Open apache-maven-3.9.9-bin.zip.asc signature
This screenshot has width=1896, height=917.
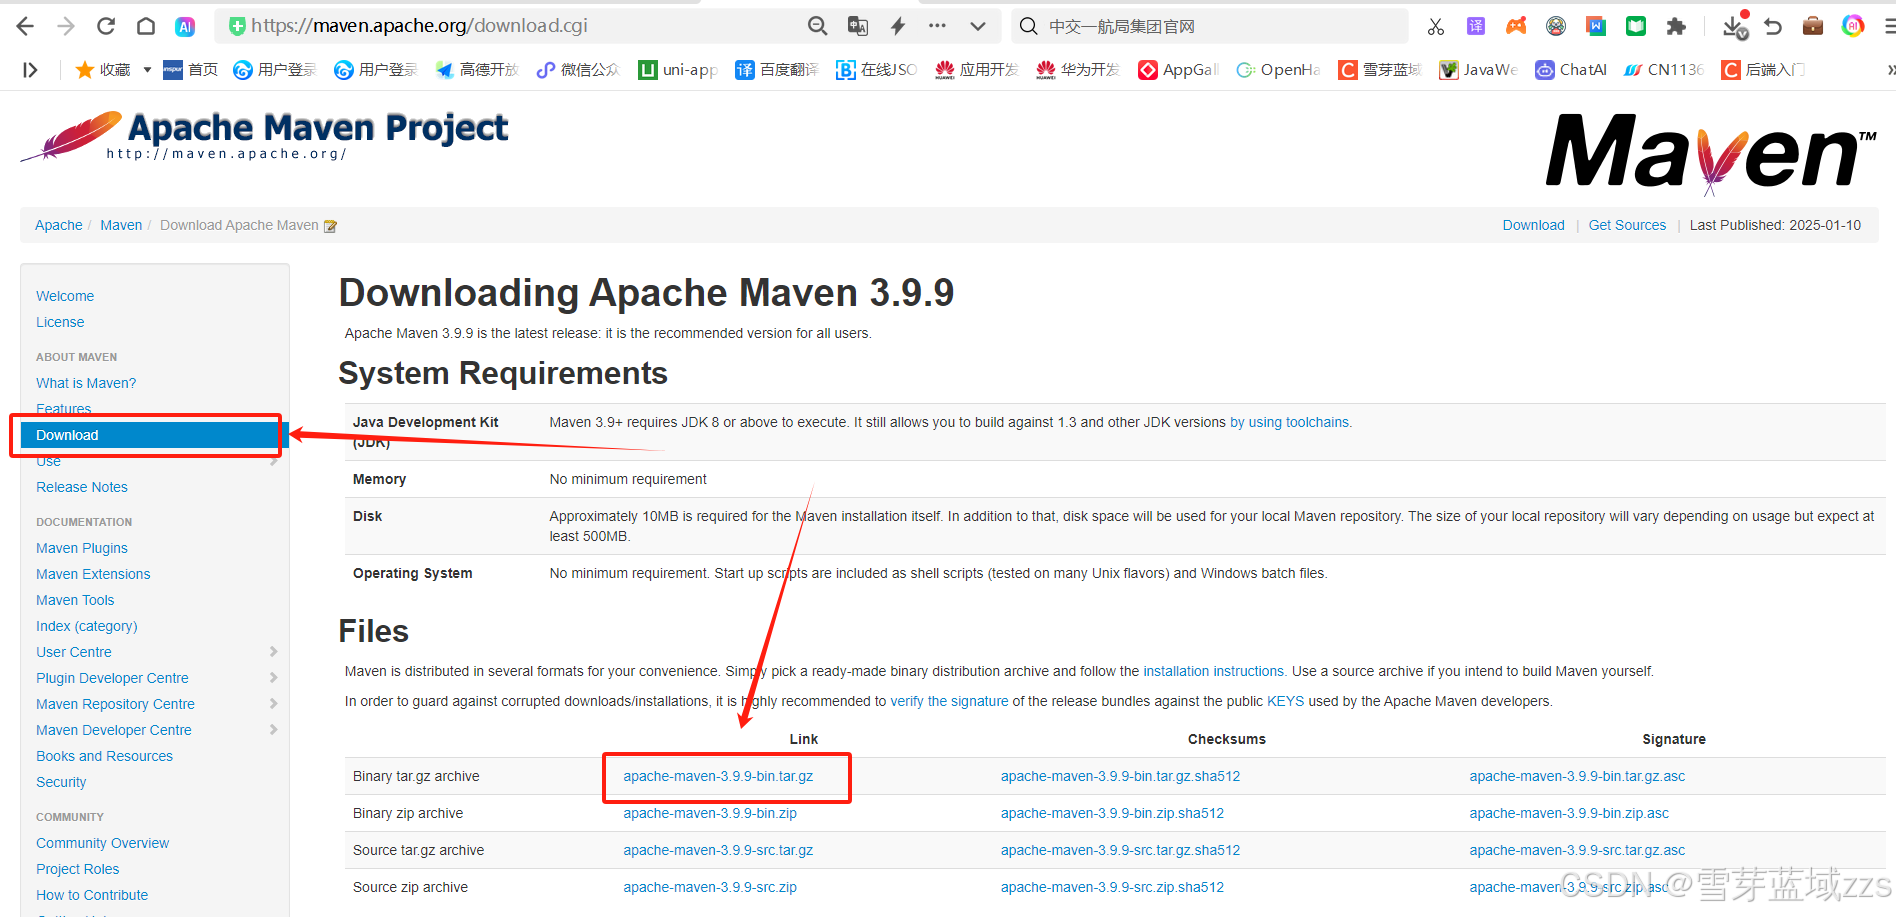coord(1569,813)
